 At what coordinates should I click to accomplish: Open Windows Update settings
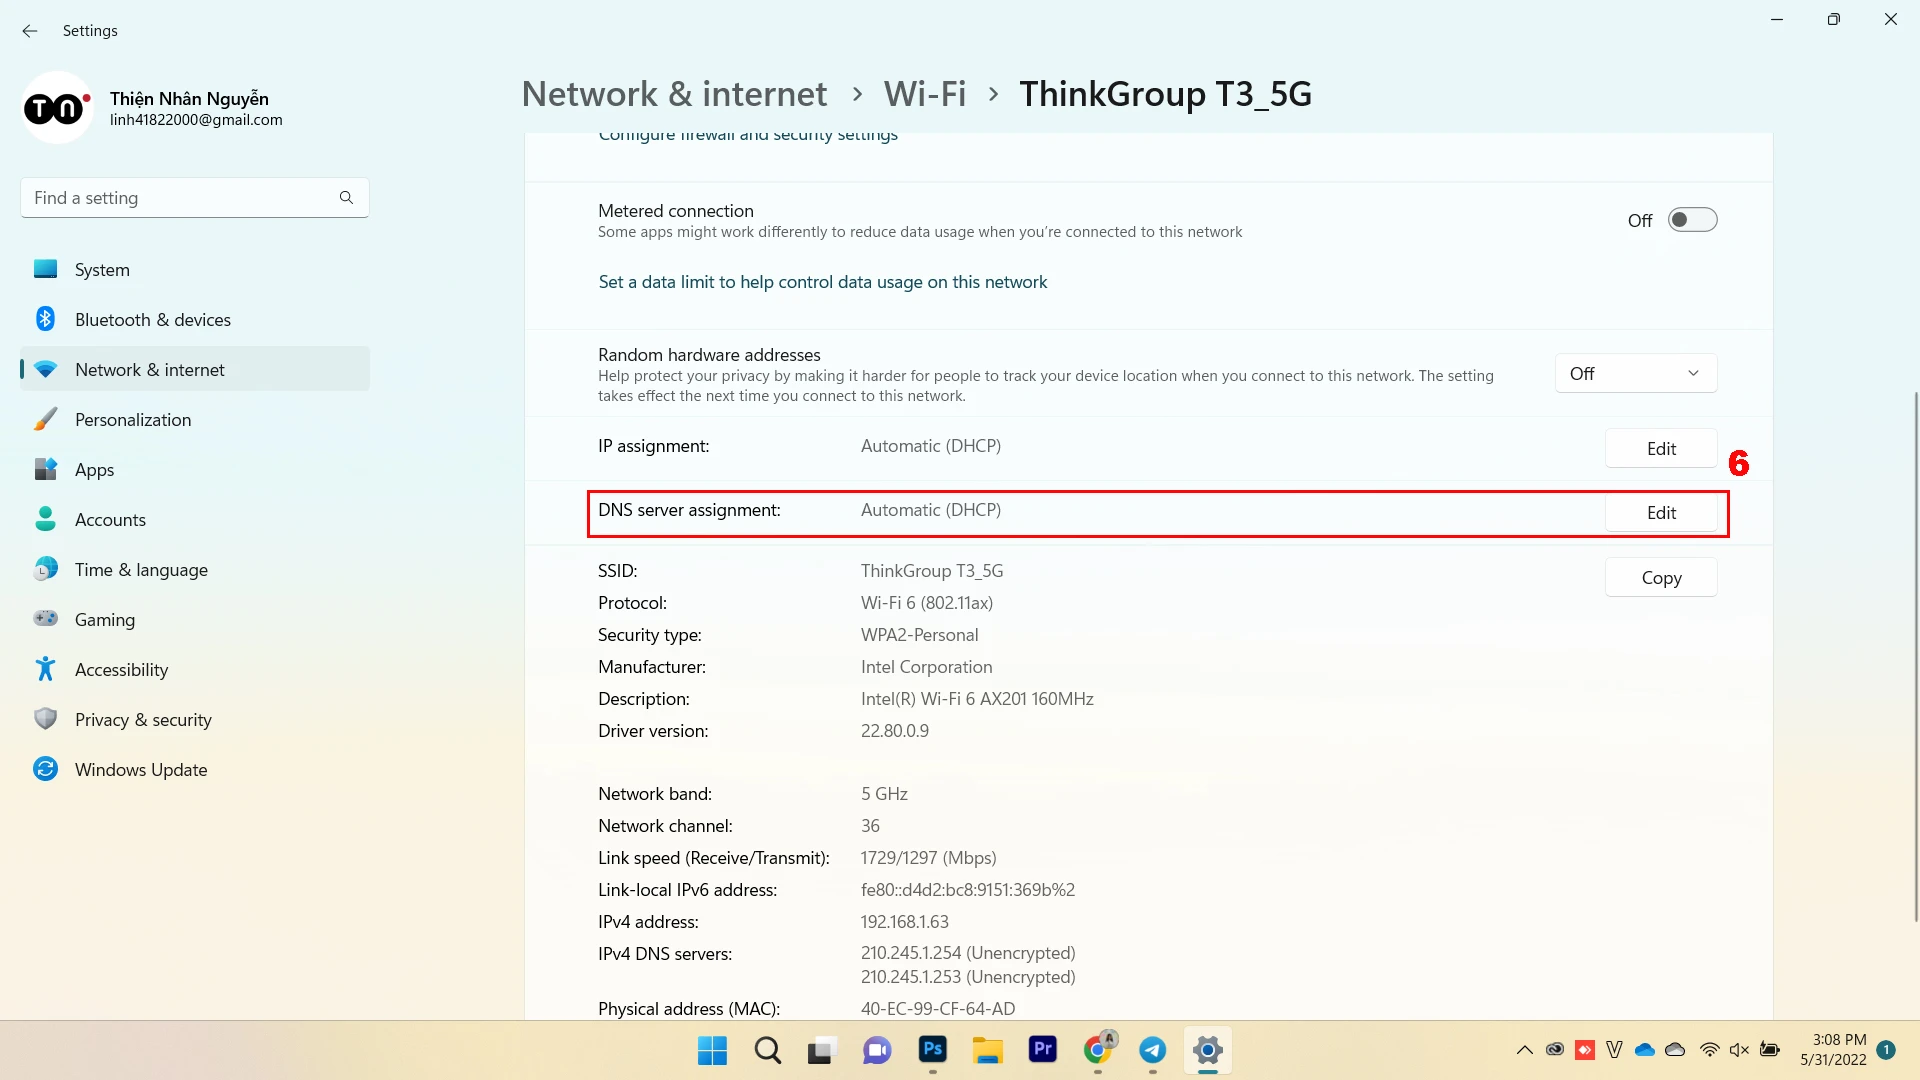(195, 769)
